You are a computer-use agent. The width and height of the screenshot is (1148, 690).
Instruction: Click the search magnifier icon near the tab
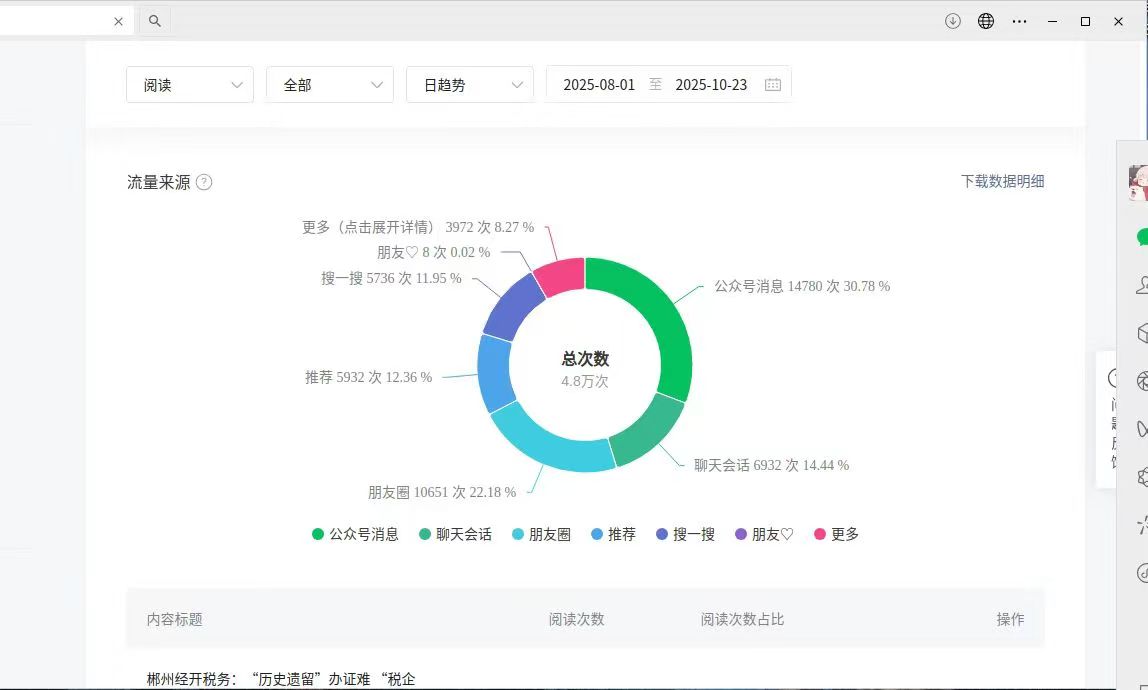[x=155, y=20]
